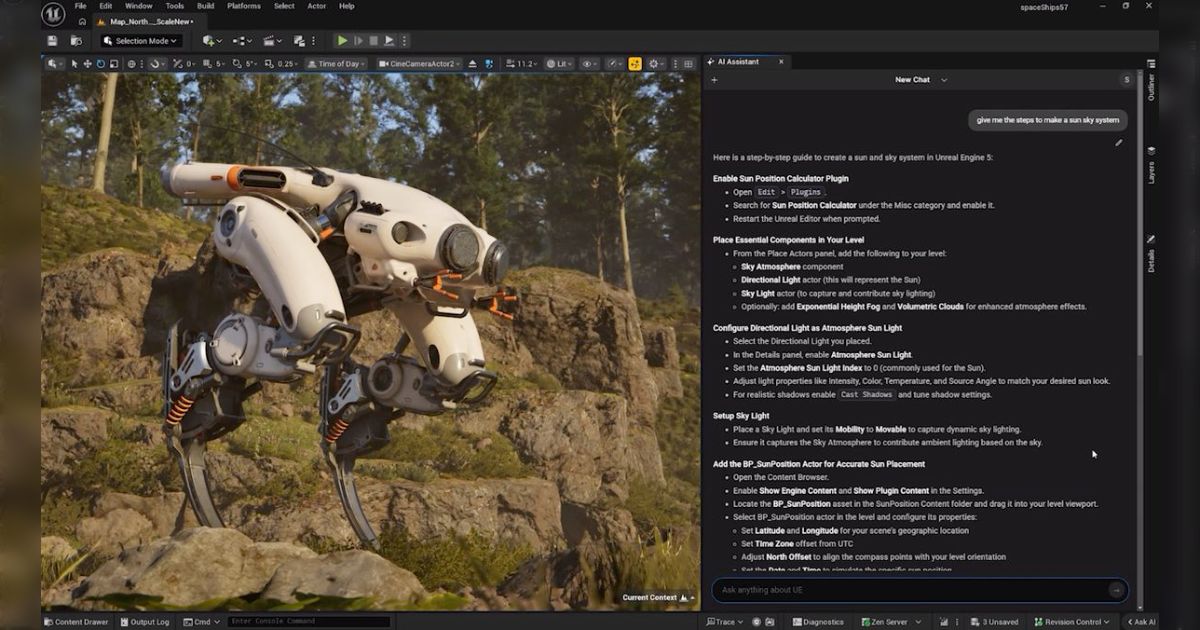Screen dimensions: 1200x630
Task: Click the pencil edit icon under the prompt
Action: 1119,143
